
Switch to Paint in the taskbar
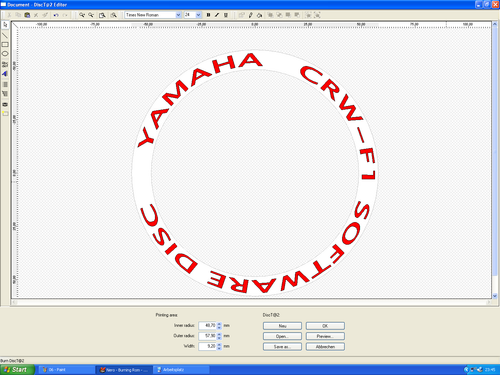[x=67, y=370]
